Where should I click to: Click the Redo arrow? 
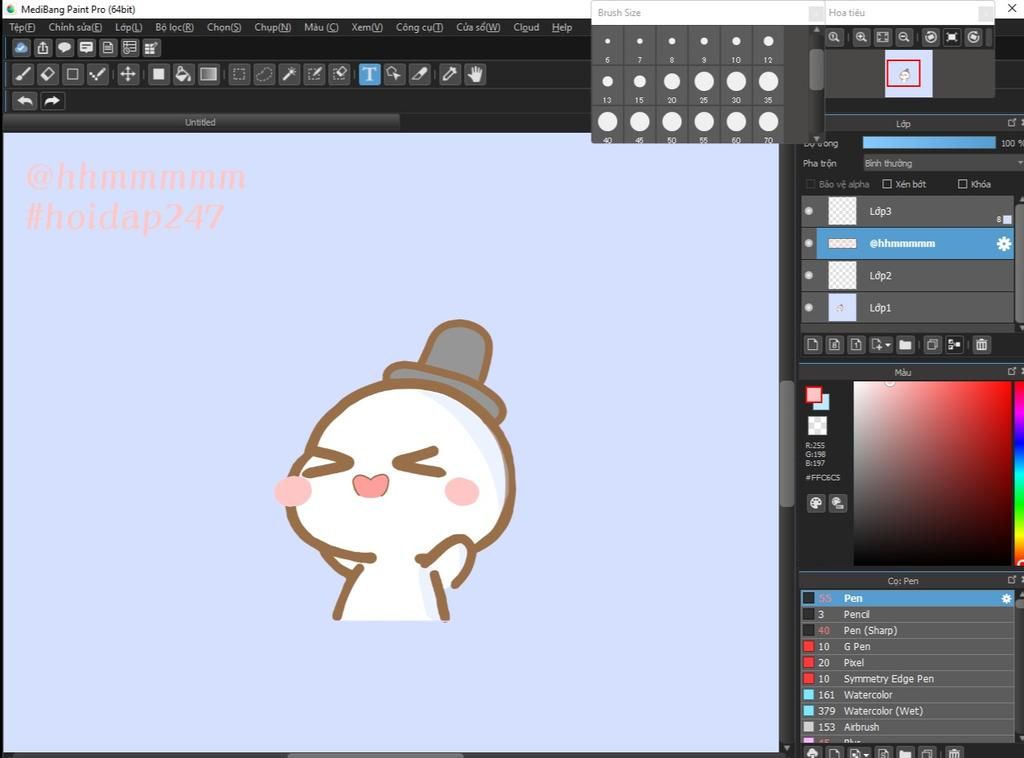pos(52,101)
